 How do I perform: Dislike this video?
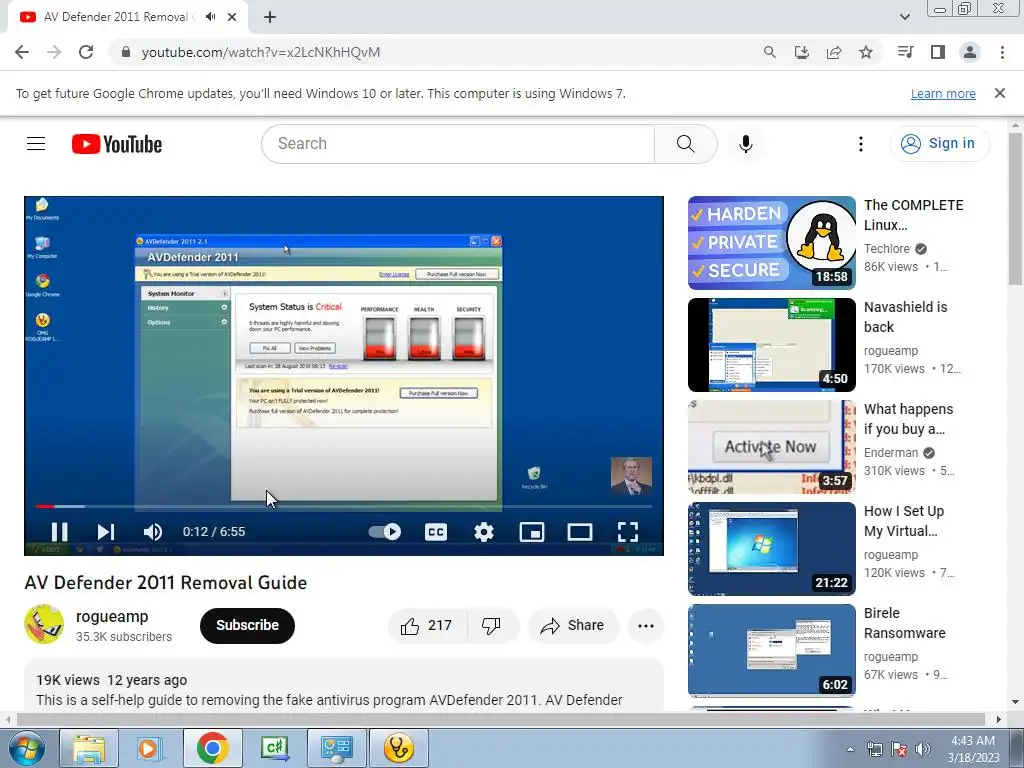click(x=492, y=626)
